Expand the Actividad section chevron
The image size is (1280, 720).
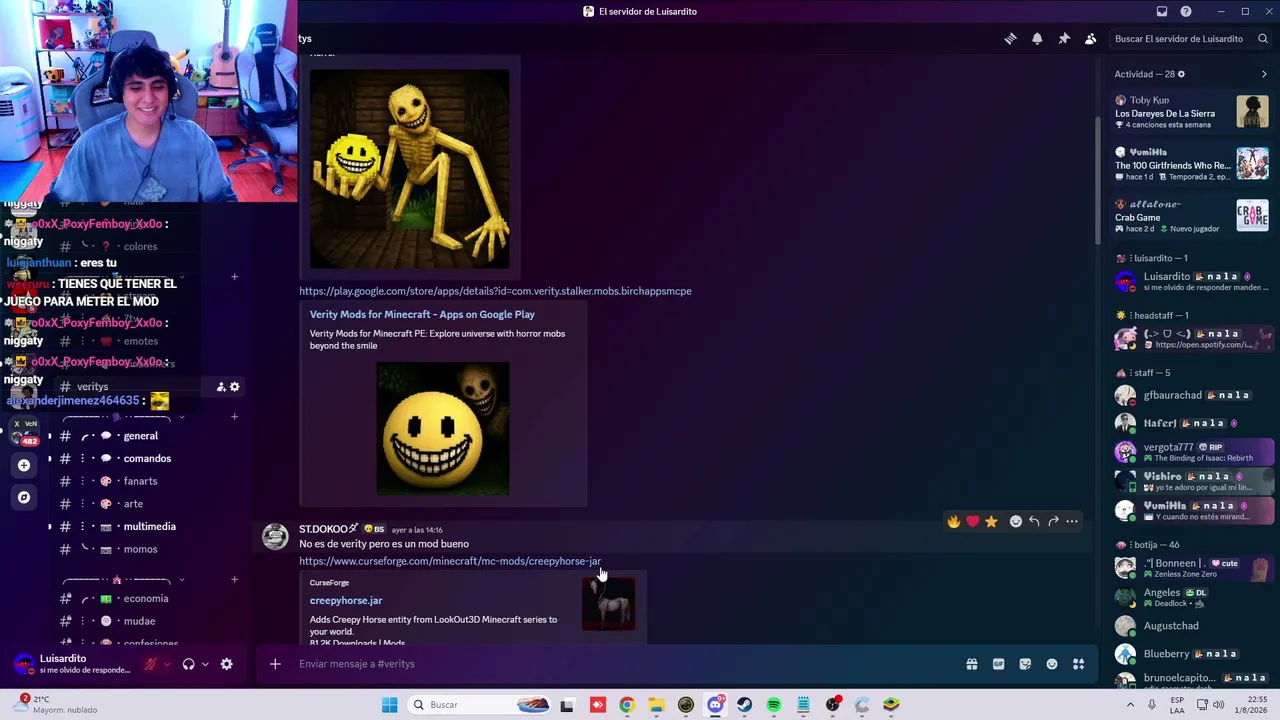tap(1264, 74)
